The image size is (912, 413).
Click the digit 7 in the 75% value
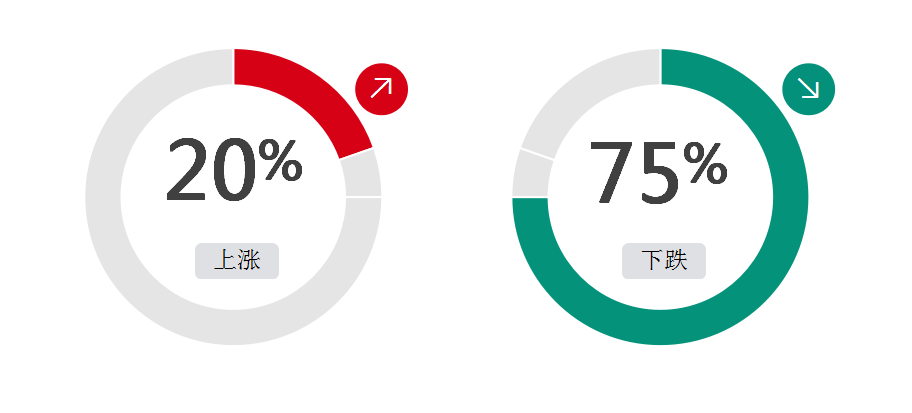tap(612, 172)
